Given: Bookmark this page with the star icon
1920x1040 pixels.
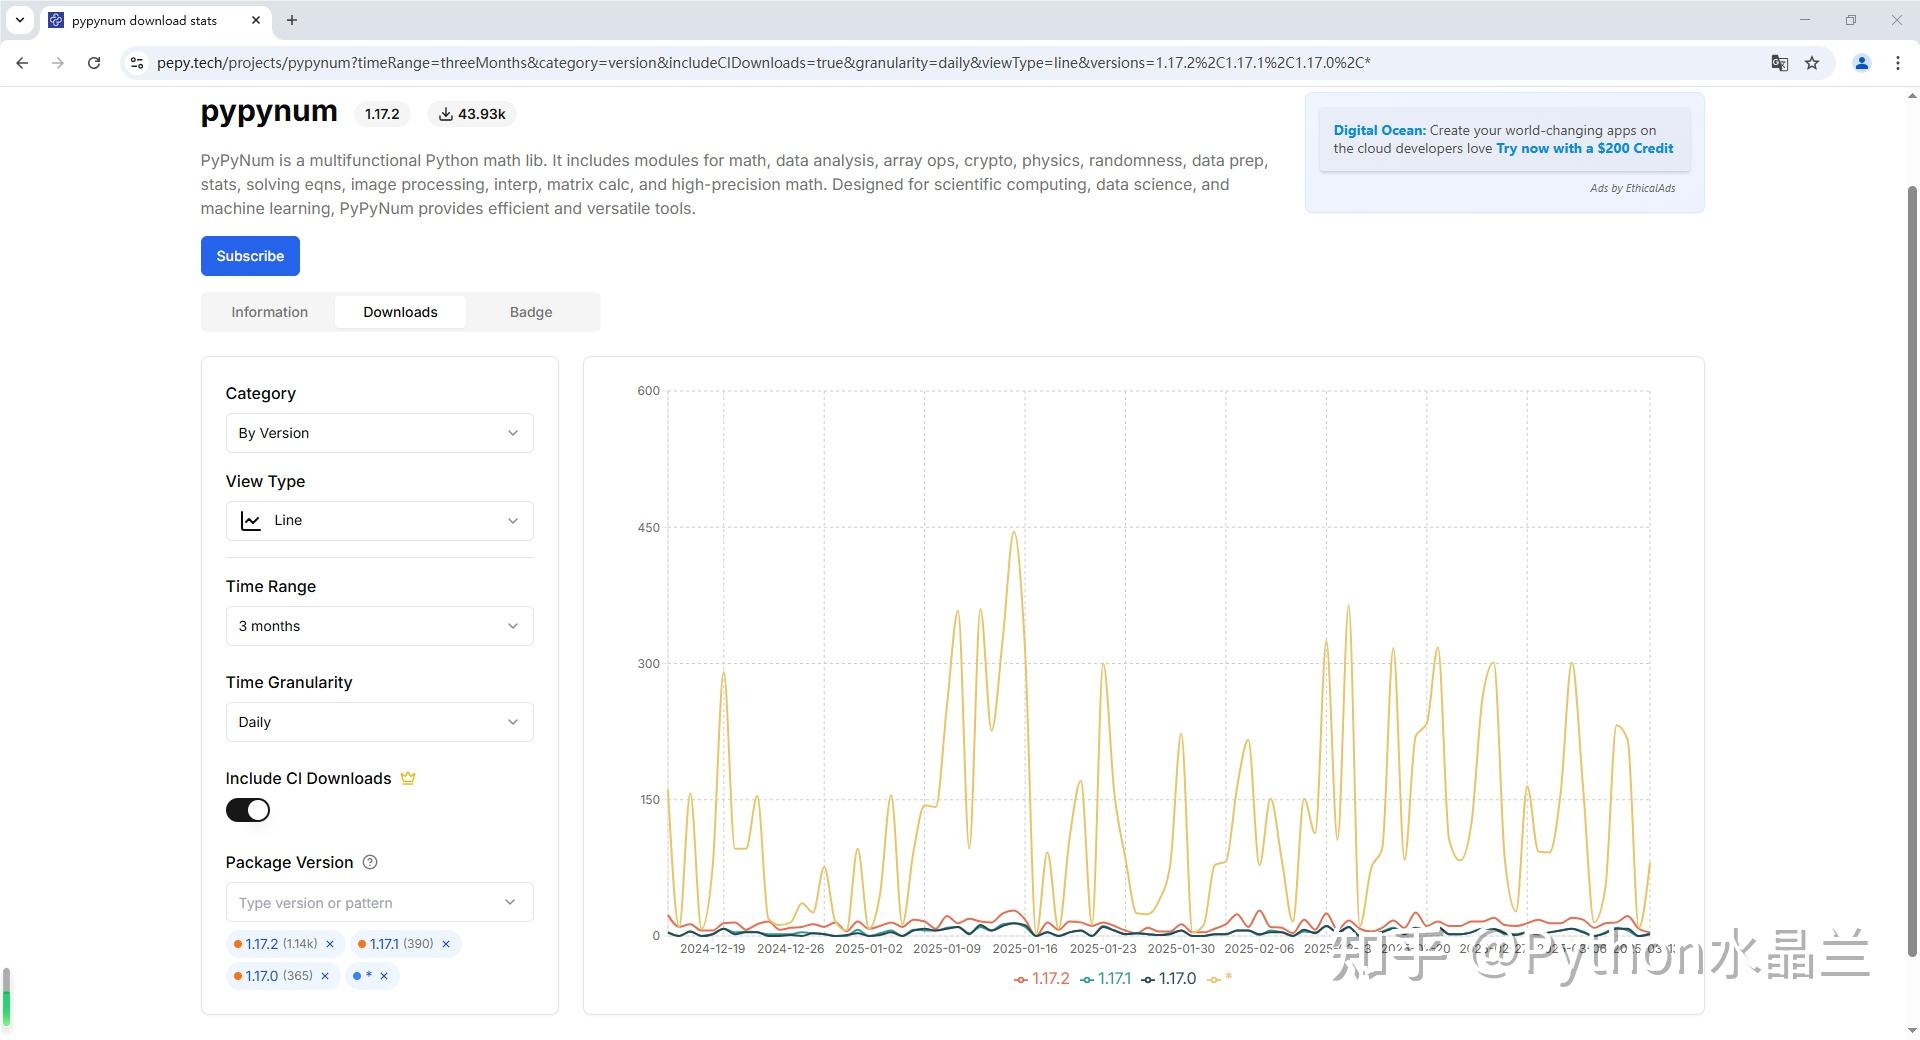Looking at the screenshot, I should [1812, 63].
